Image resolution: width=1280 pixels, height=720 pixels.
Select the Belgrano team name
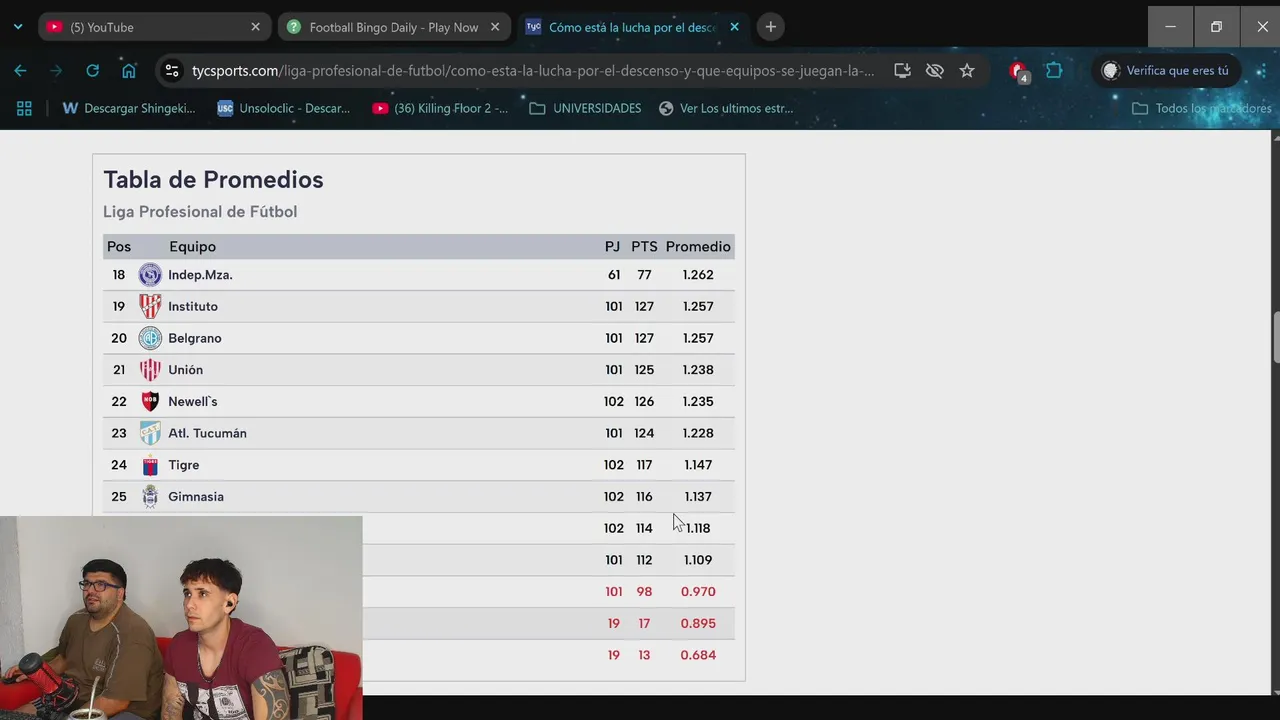point(195,338)
